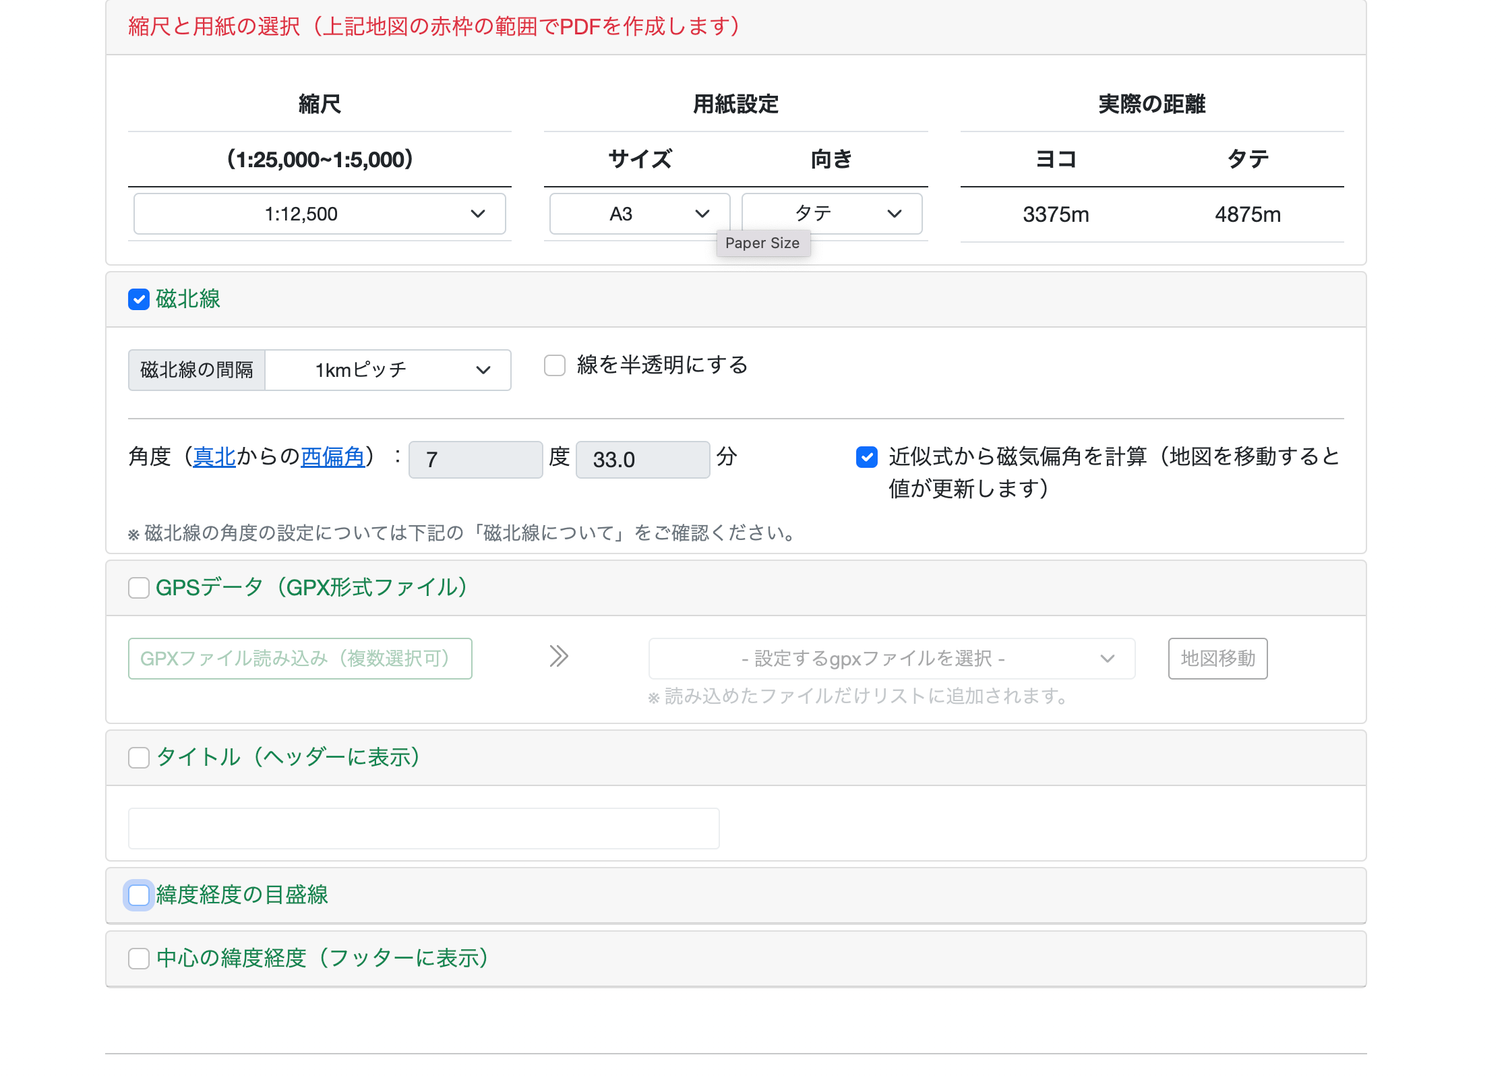Toggle 緯度経度の目盛線 checkbox
This screenshot has height=1080, width=1506.
coord(139,895)
